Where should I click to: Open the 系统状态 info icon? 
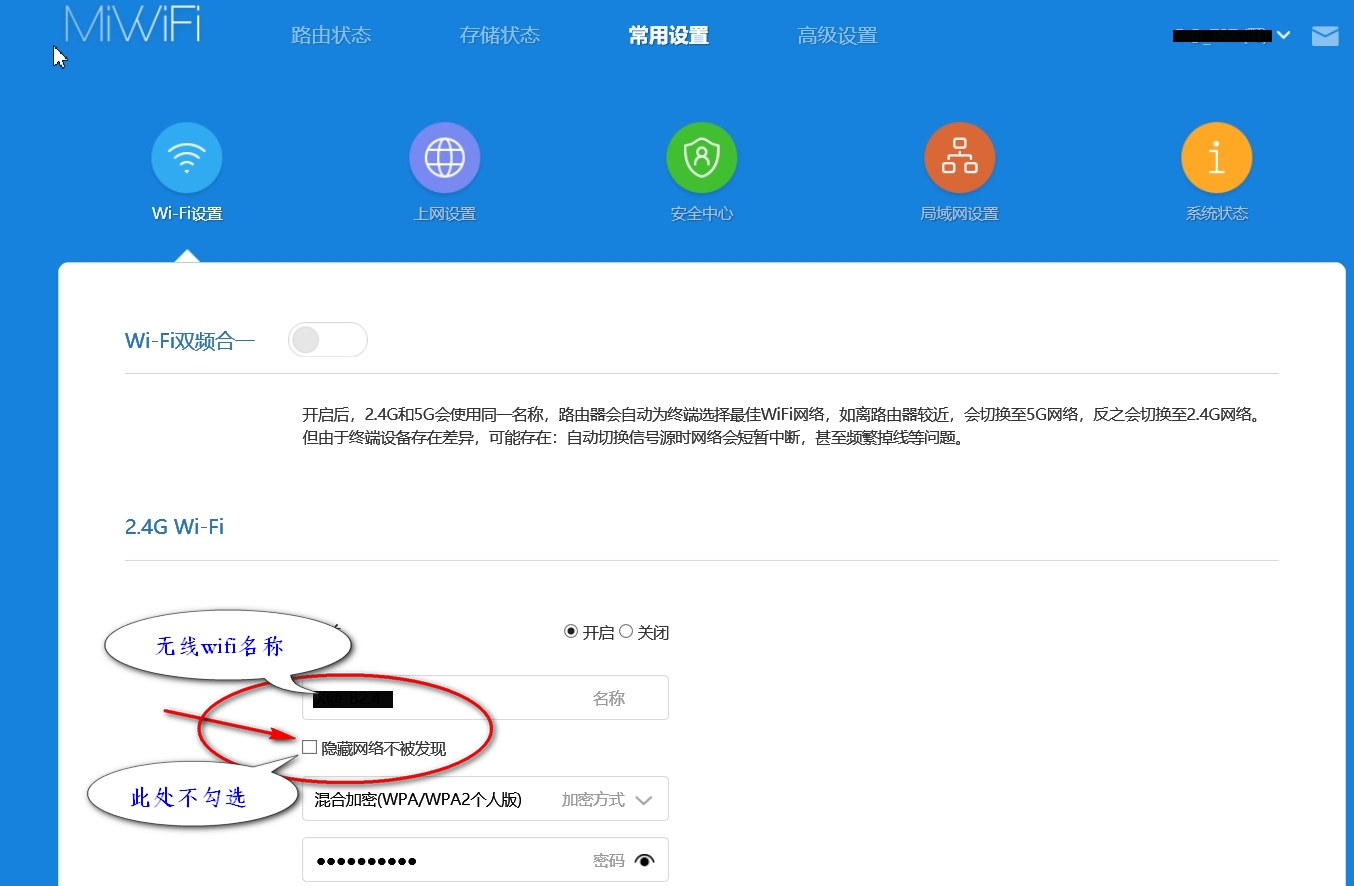point(1216,158)
